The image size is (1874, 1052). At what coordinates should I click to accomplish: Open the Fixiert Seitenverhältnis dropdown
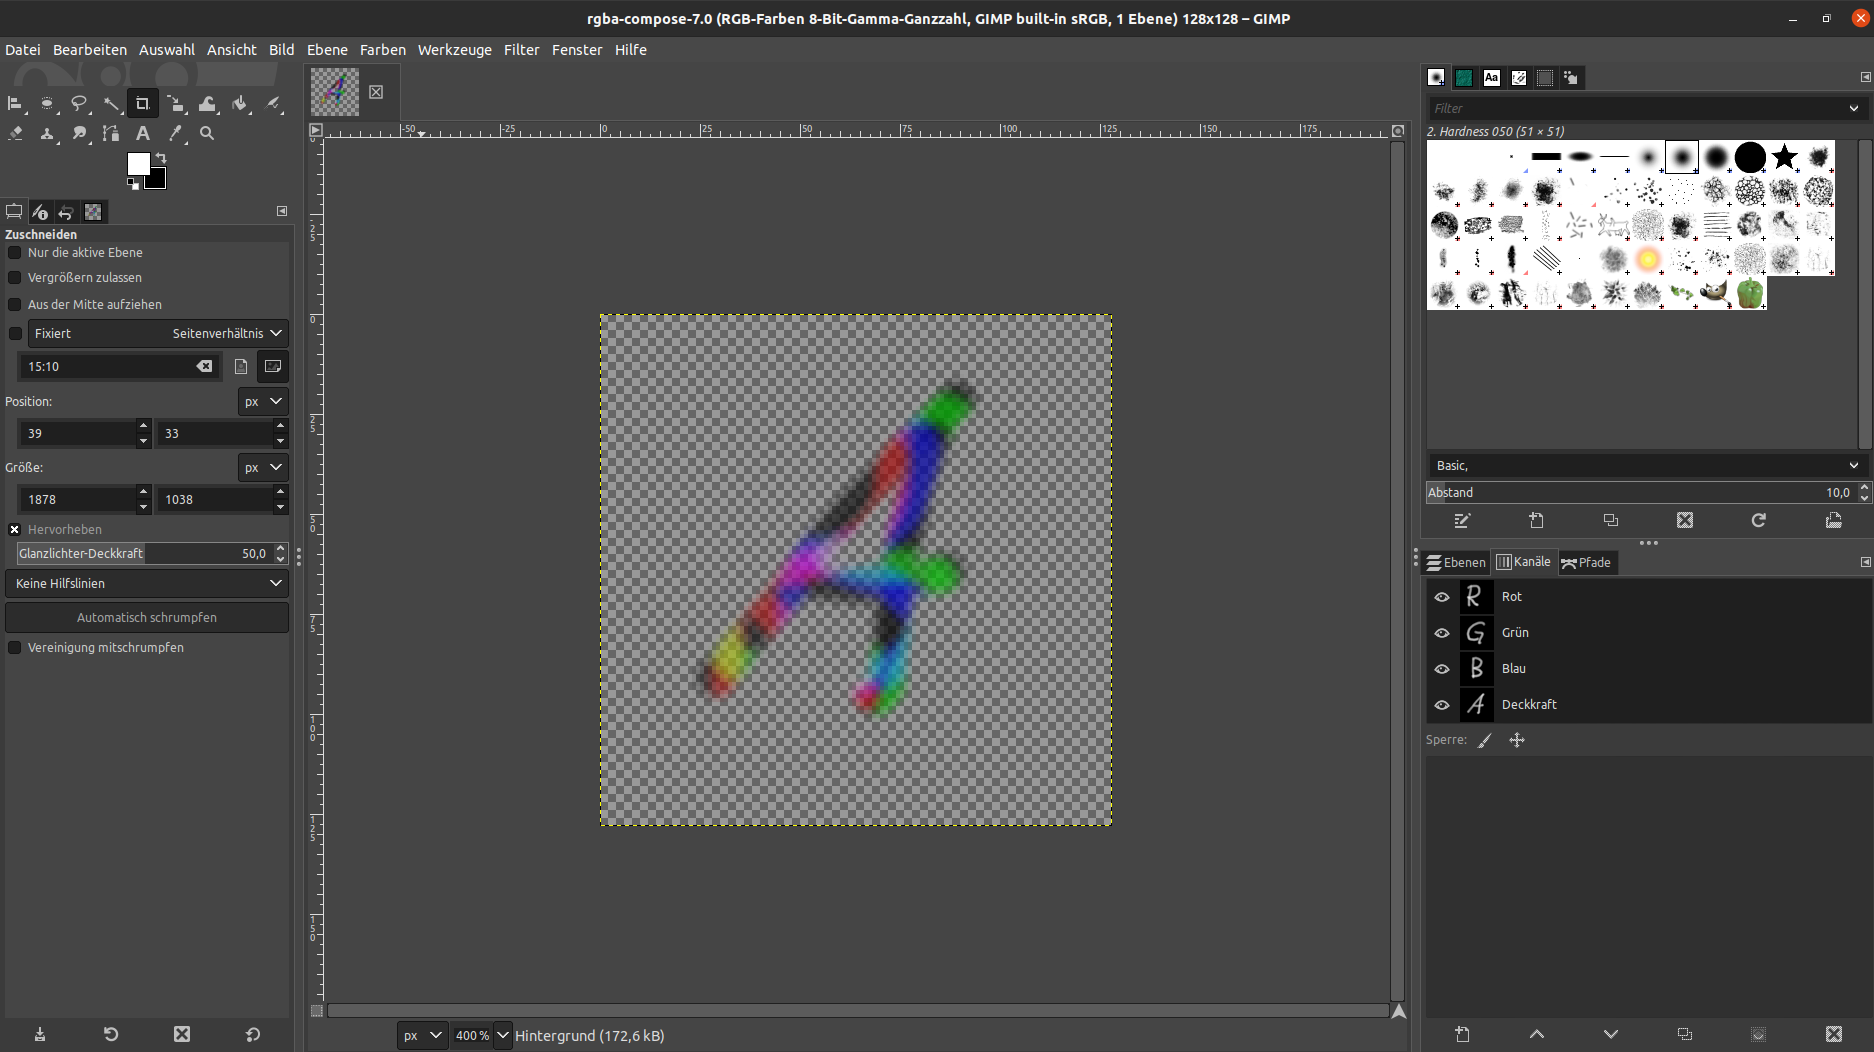(158, 333)
